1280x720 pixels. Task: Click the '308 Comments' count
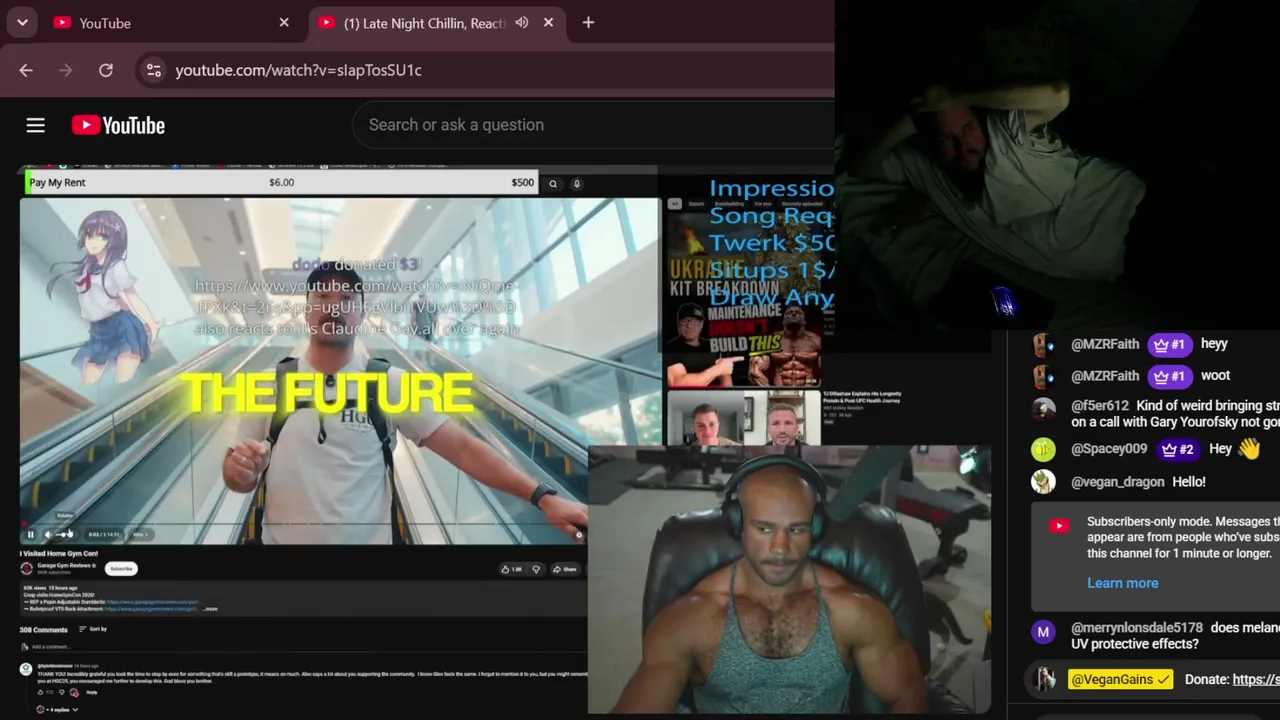click(x=44, y=629)
